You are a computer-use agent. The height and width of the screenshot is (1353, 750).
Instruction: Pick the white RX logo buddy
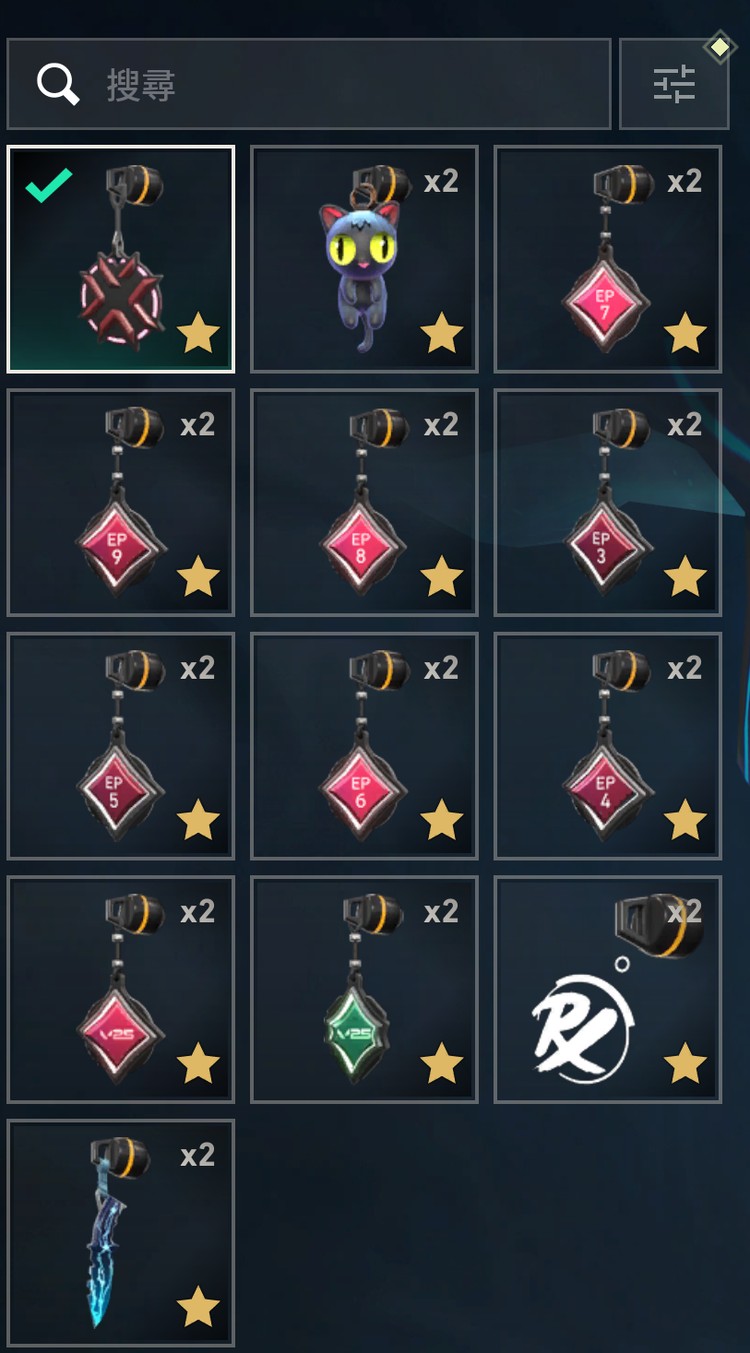607,990
